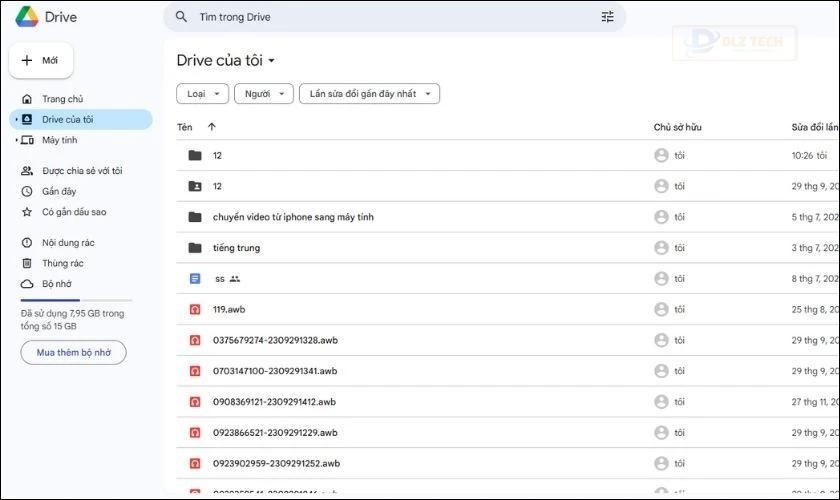840x500 pixels.
Task: Click the star icon beside Có gắn dấu sao
Action: pos(27,212)
